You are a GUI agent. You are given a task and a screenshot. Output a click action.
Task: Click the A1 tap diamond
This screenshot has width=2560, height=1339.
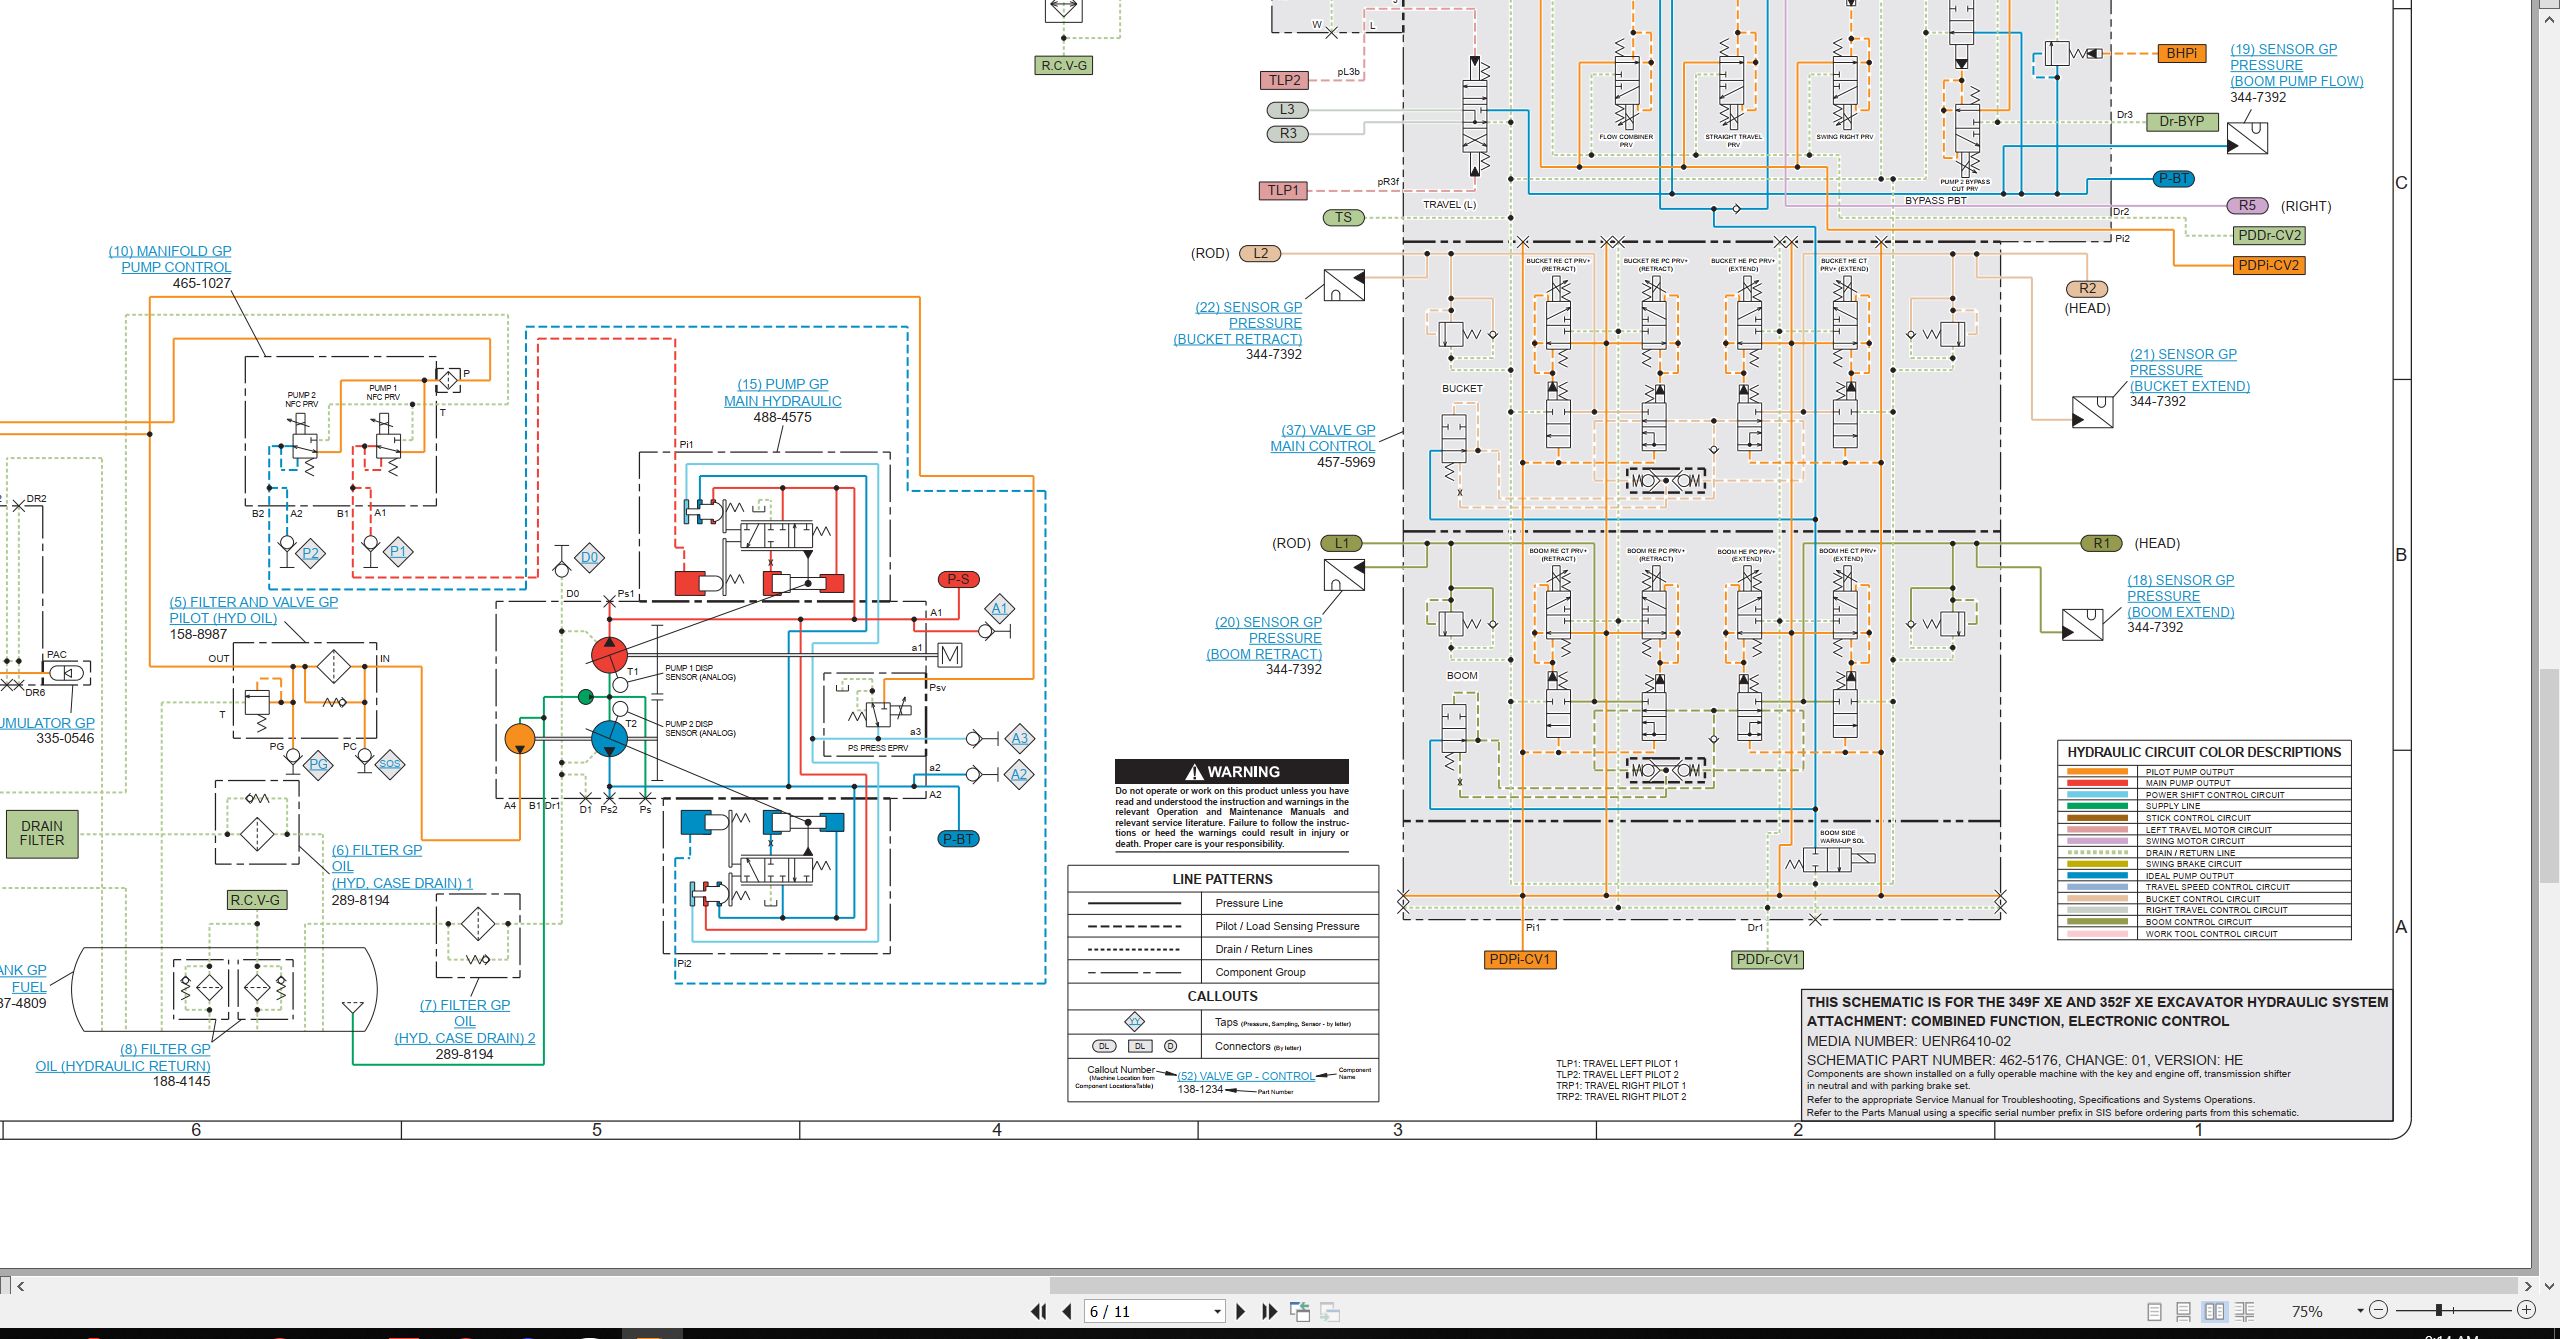(x=1000, y=608)
